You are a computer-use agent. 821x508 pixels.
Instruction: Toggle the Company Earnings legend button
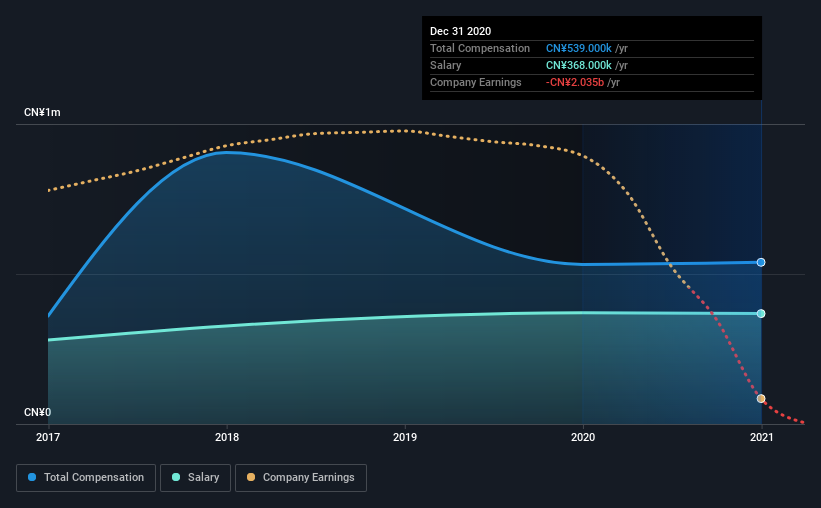click(301, 478)
